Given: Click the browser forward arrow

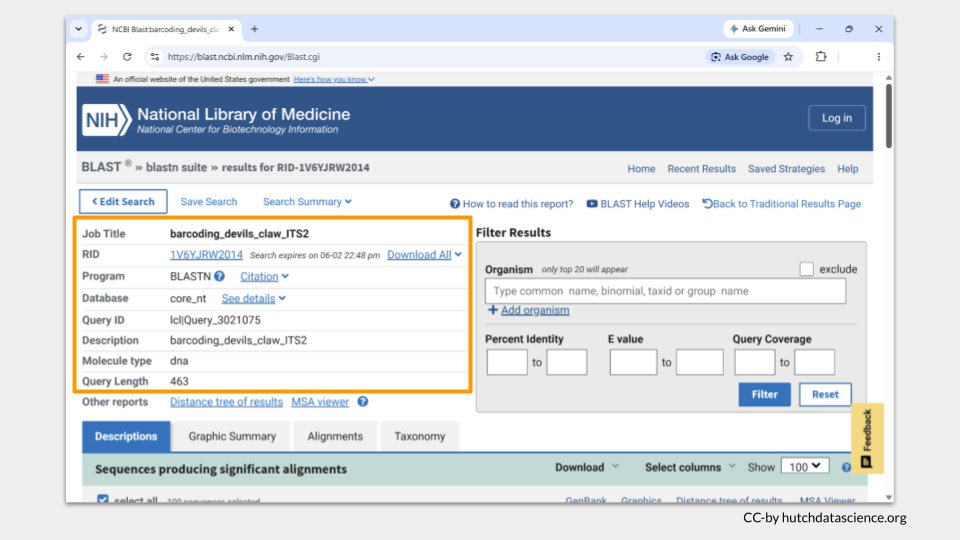Looking at the screenshot, I should point(103,57).
